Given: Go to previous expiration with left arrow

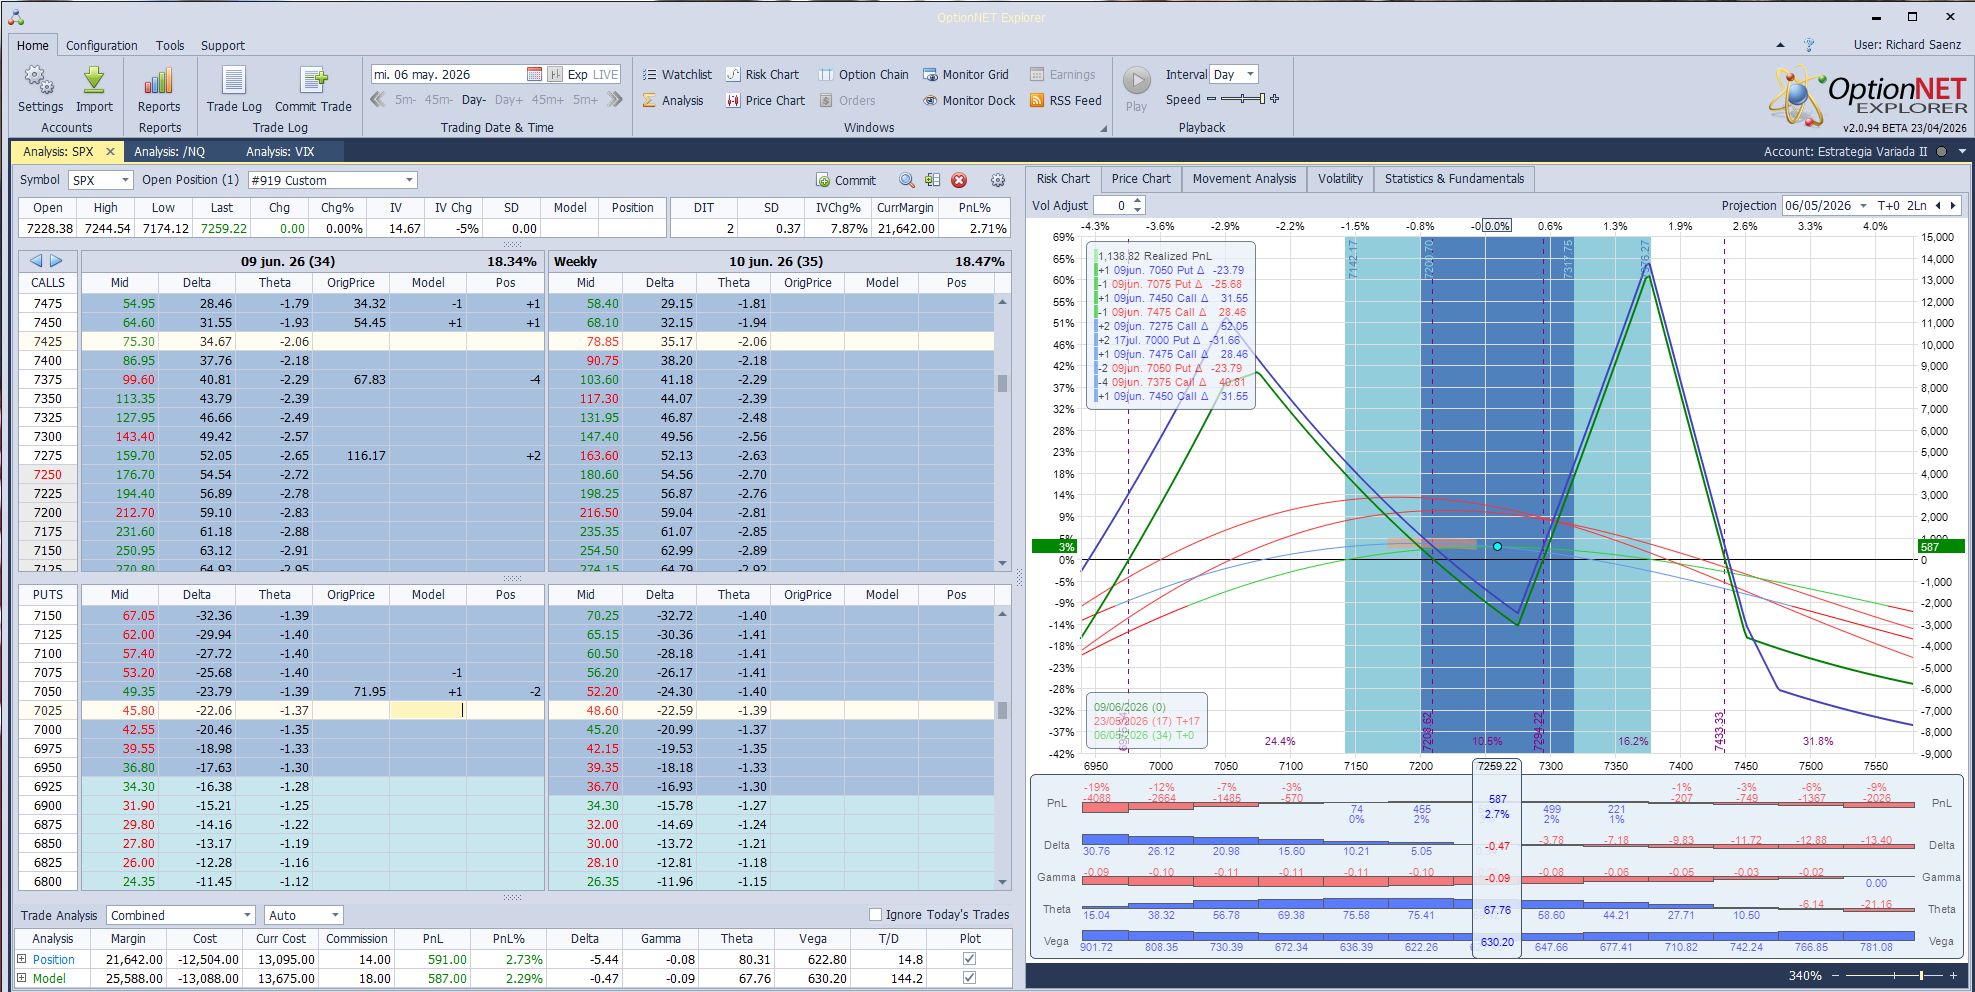Looking at the screenshot, I should click(36, 260).
